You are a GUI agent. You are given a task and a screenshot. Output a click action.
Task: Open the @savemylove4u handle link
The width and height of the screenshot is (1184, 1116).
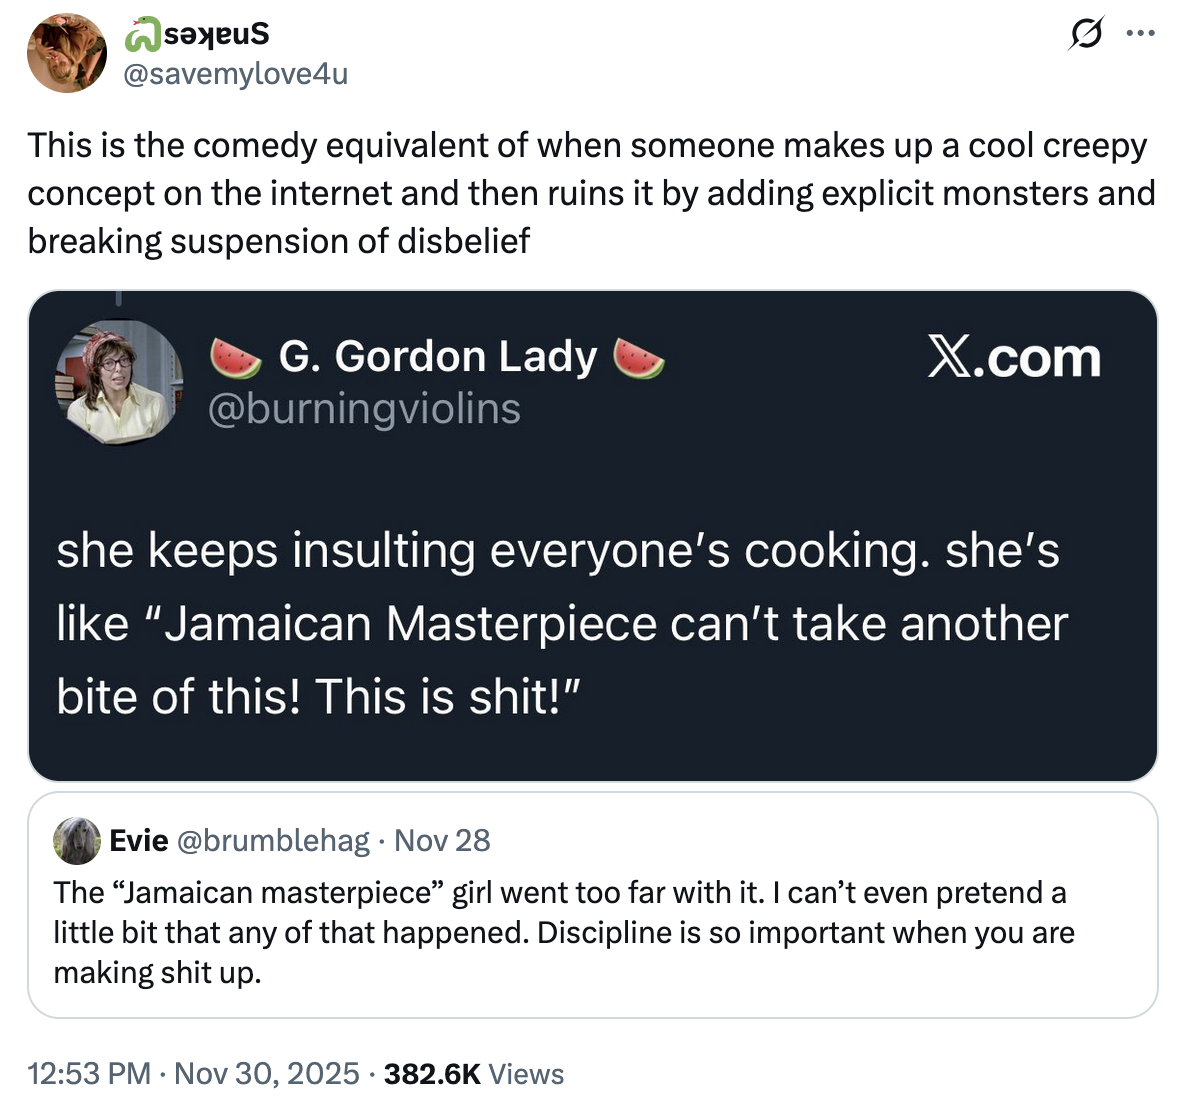[235, 73]
